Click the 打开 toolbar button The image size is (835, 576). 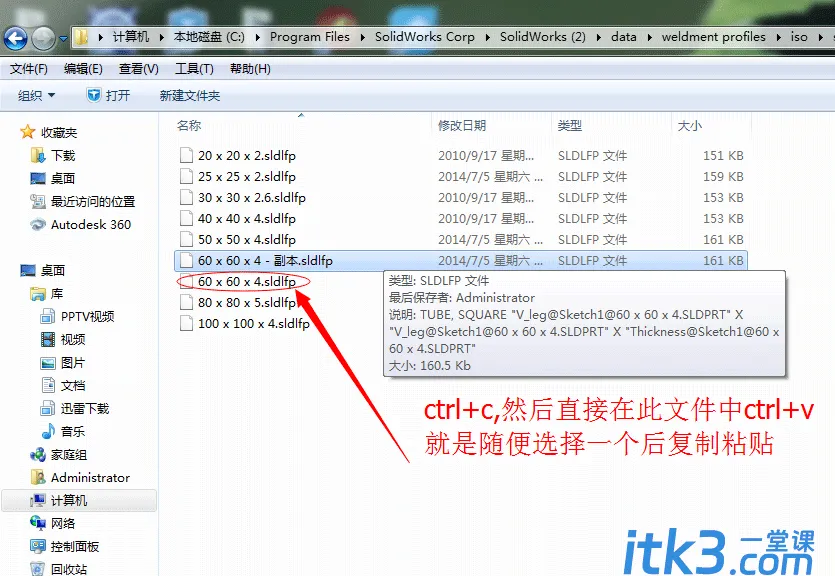(109, 95)
